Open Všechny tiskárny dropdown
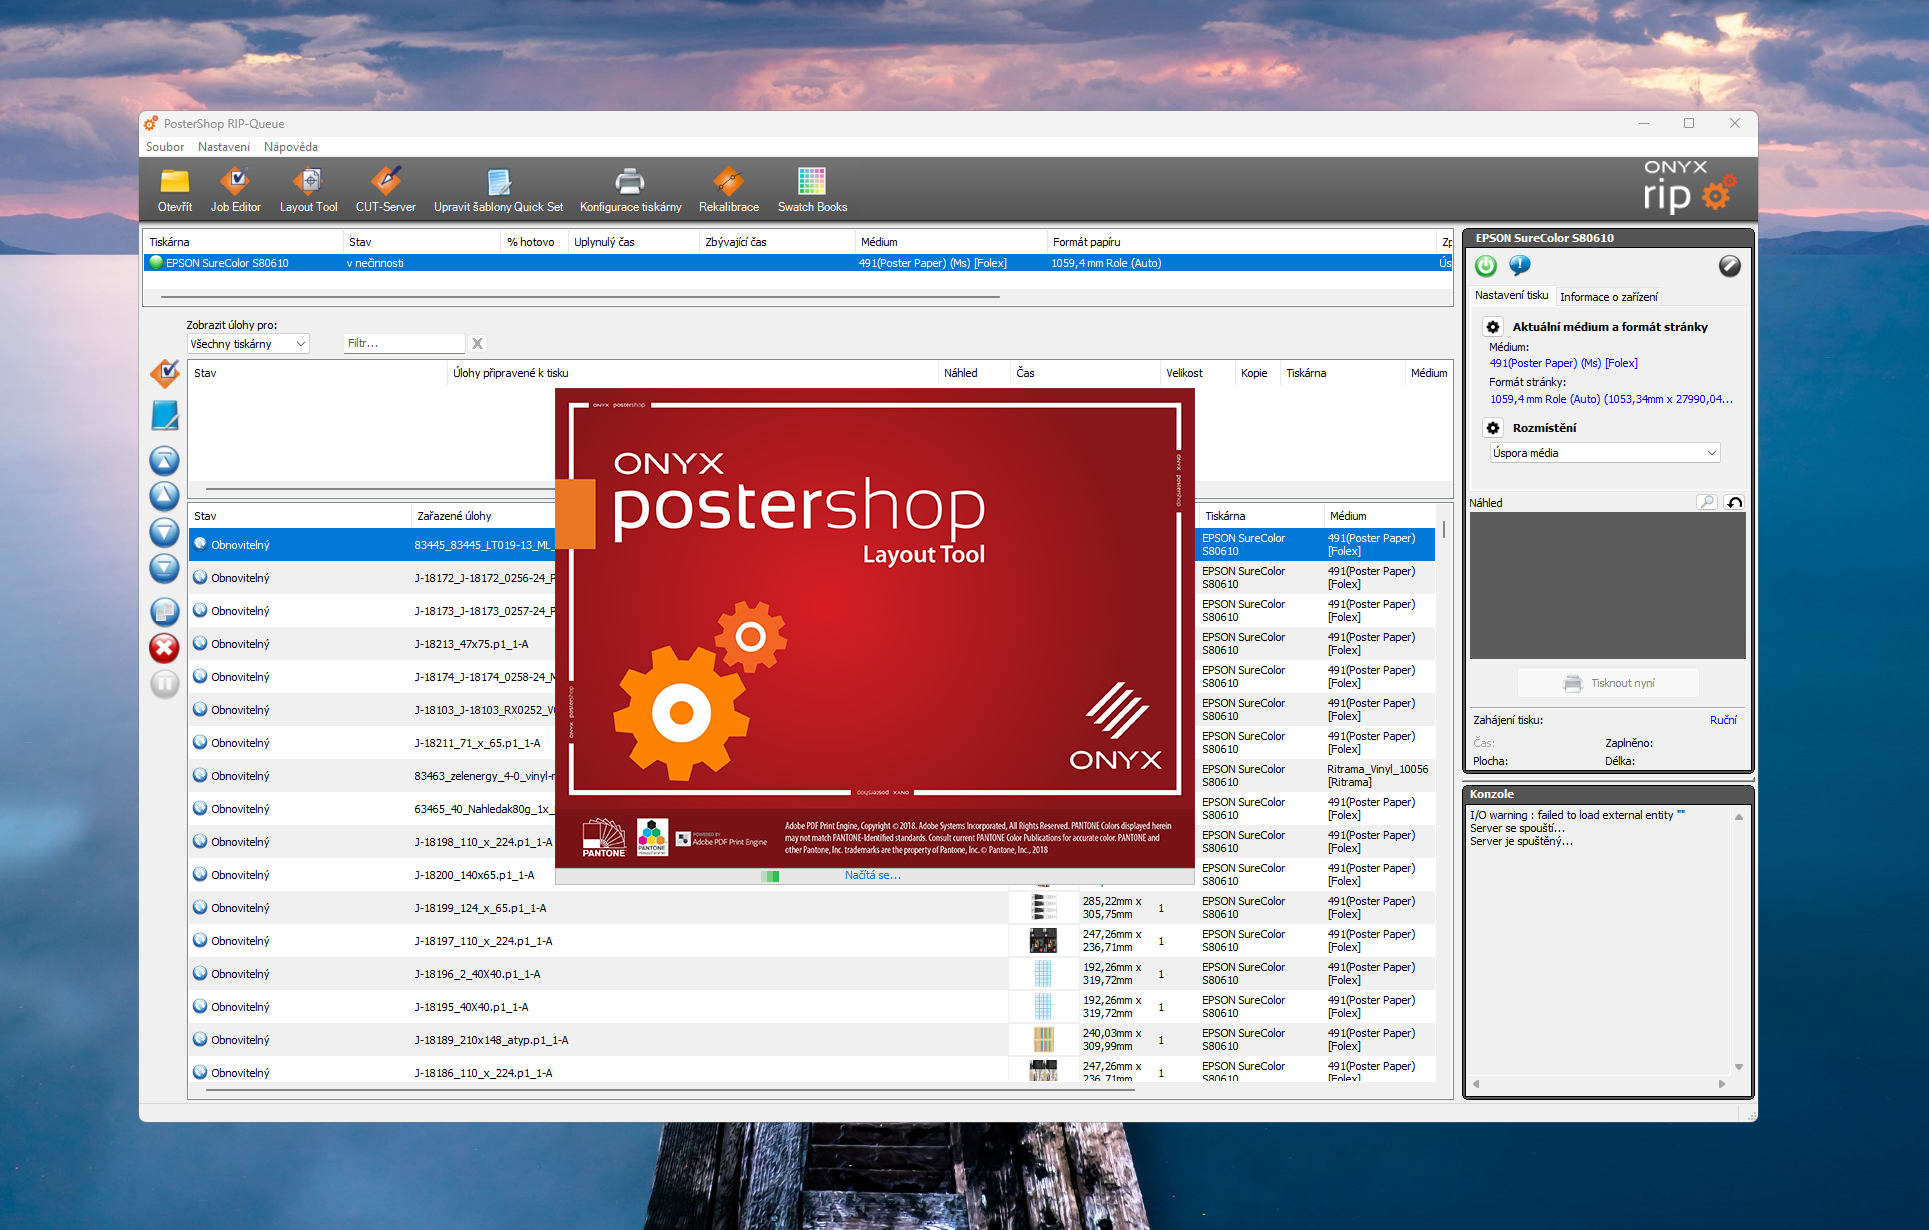 [x=249, y=344]
